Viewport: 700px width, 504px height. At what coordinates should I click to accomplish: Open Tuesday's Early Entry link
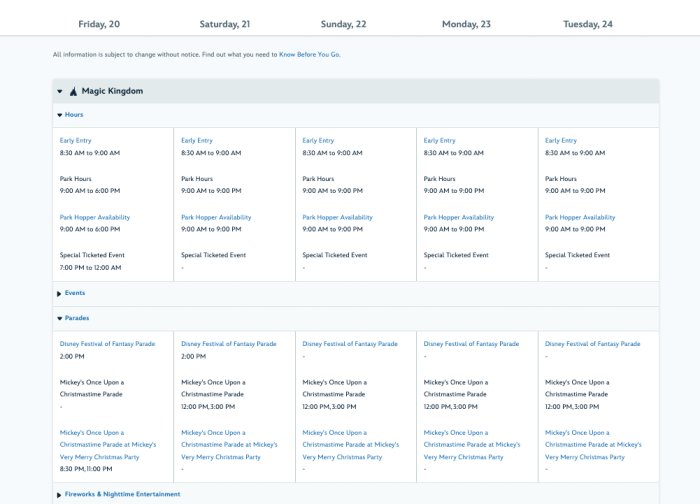[x=561, y=141]
